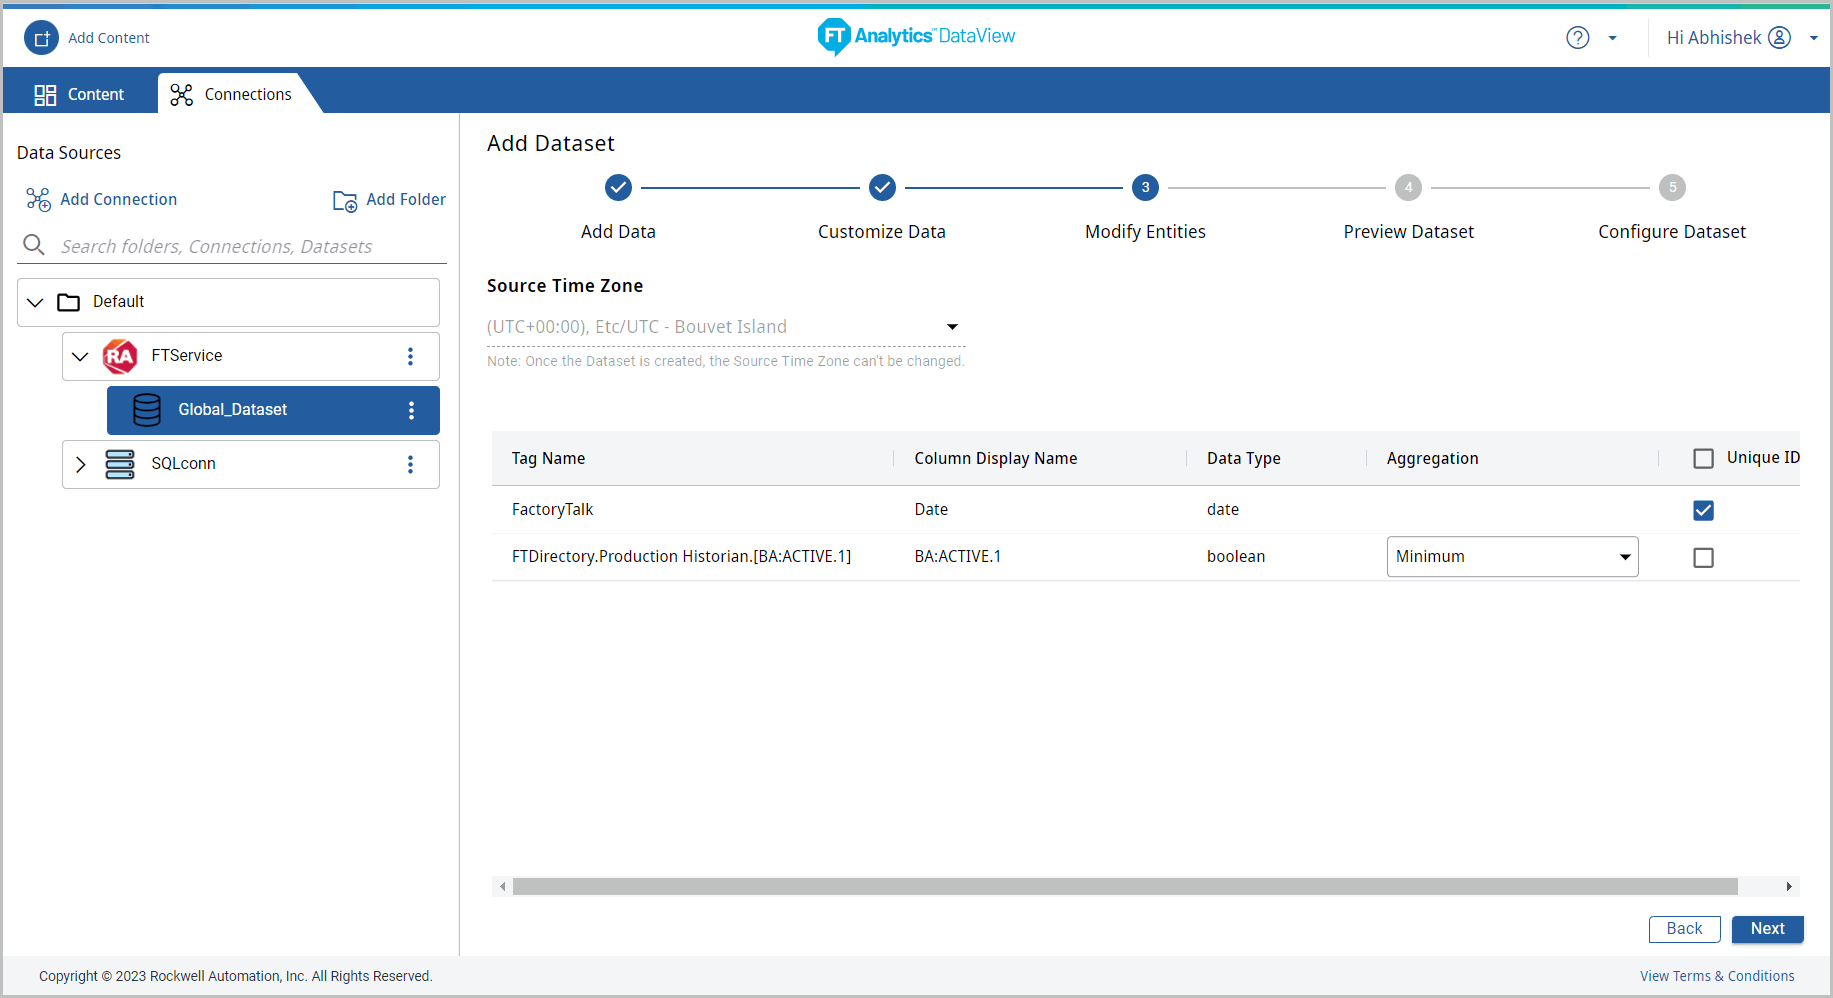Click step 3 Modify Entities circle
The image size is (1833, 998).
[x=1145, y=187]
